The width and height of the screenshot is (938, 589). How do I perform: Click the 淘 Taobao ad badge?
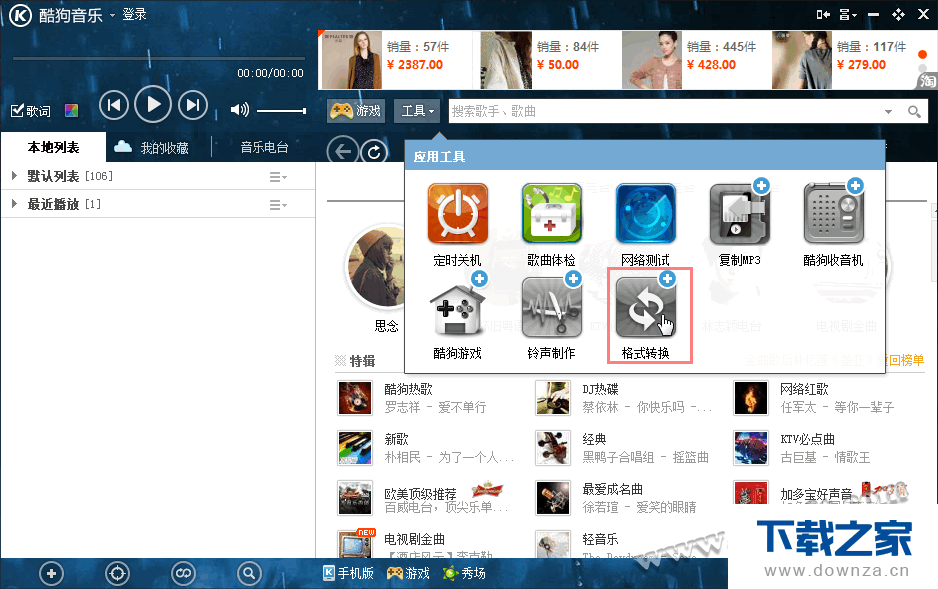(927, 81)
